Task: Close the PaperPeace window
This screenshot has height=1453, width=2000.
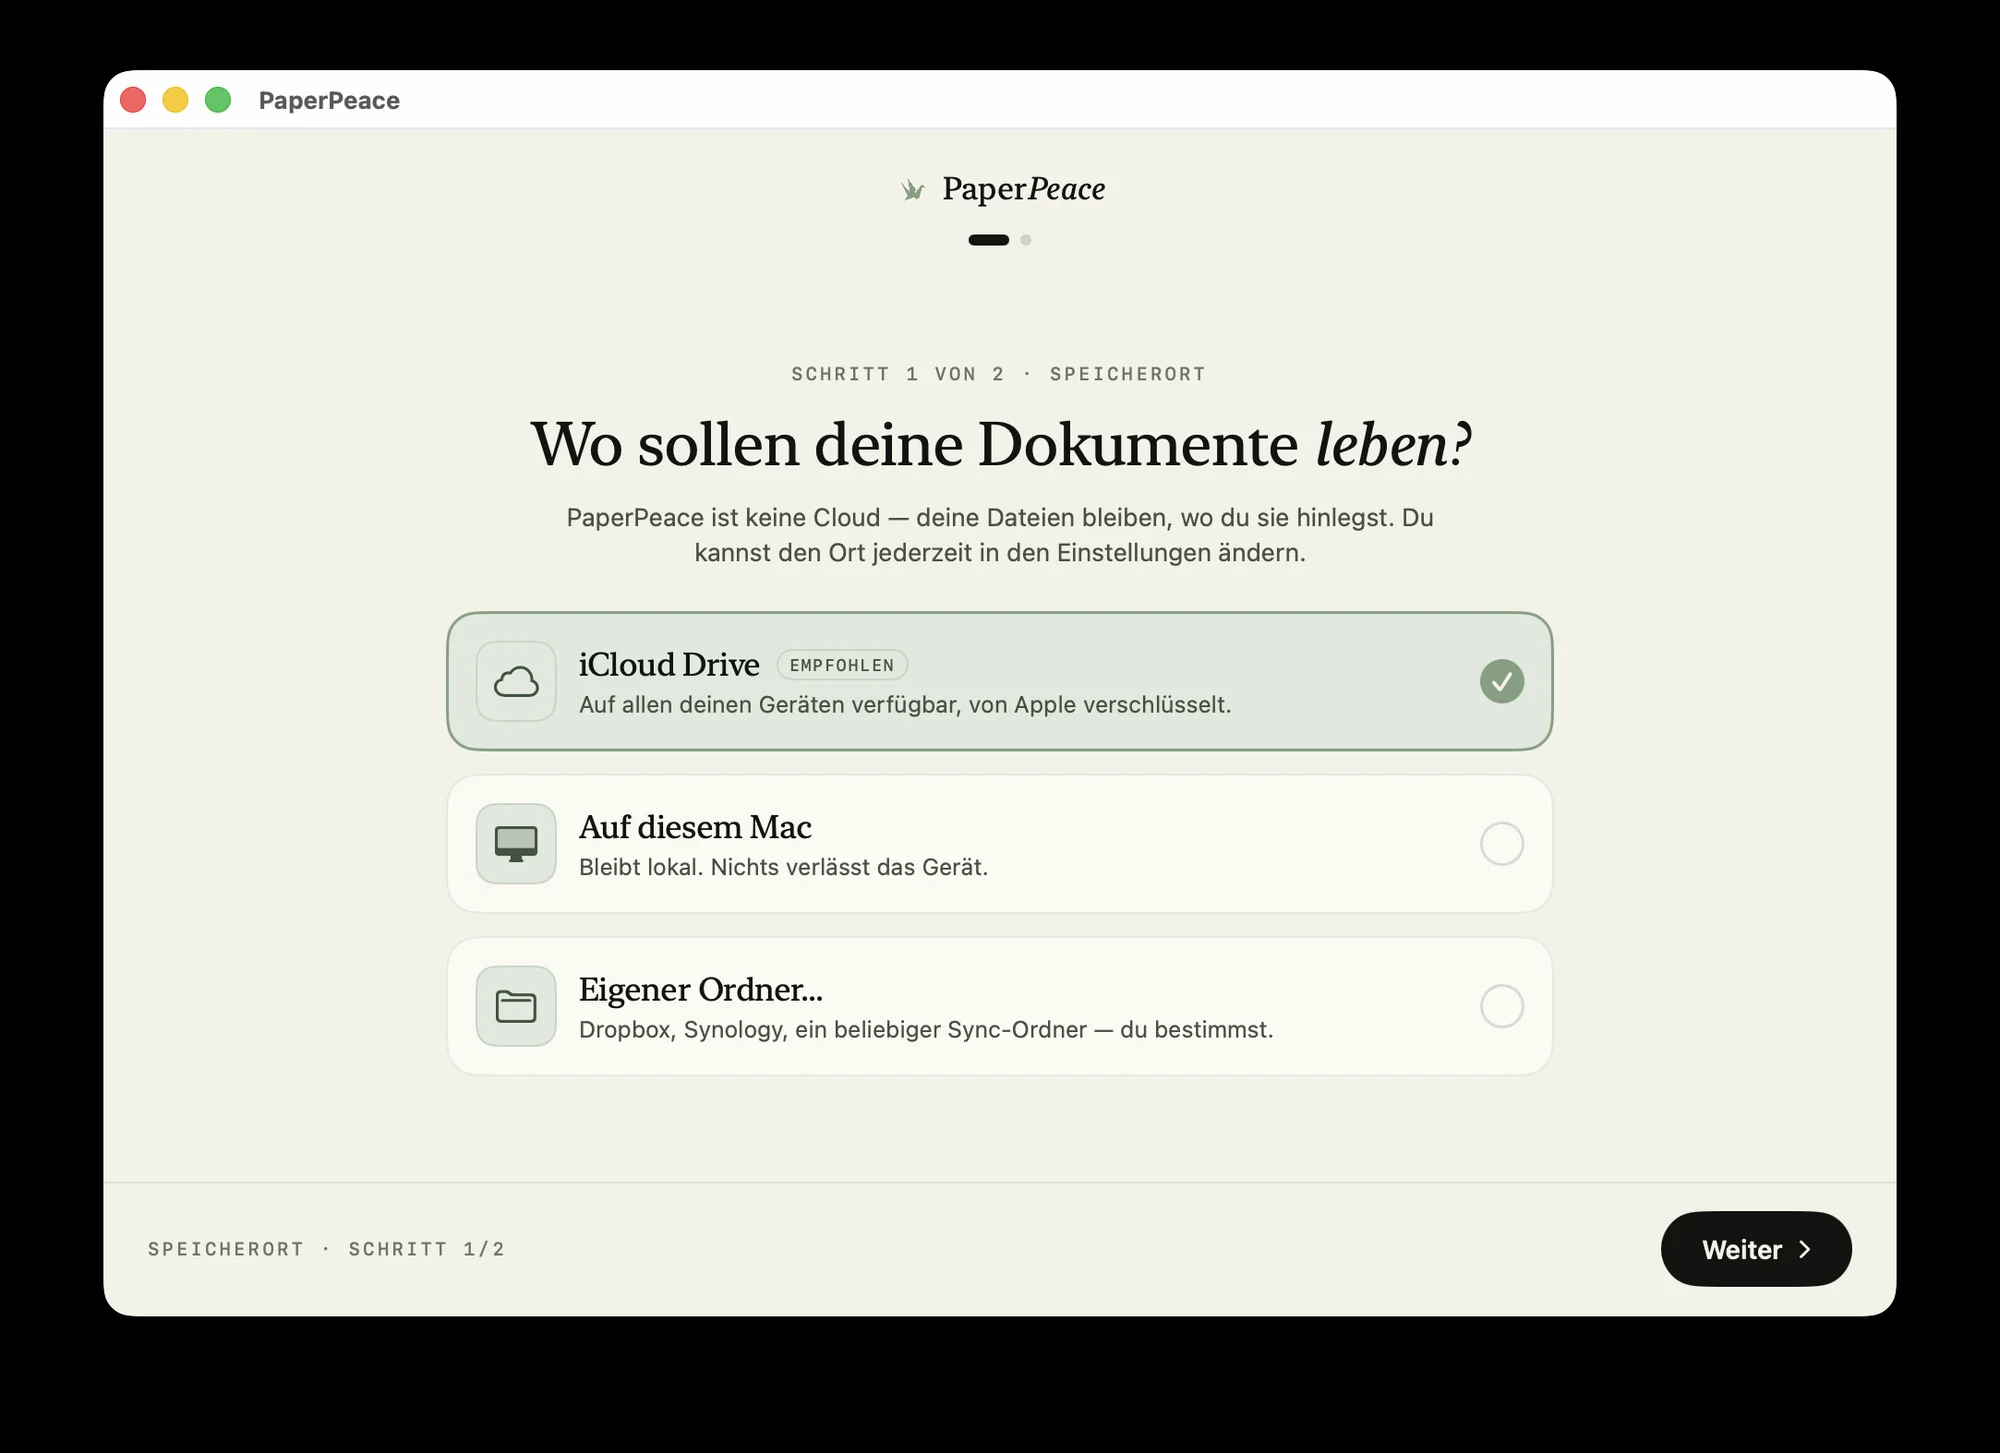Action: click(x=133, y=100)
